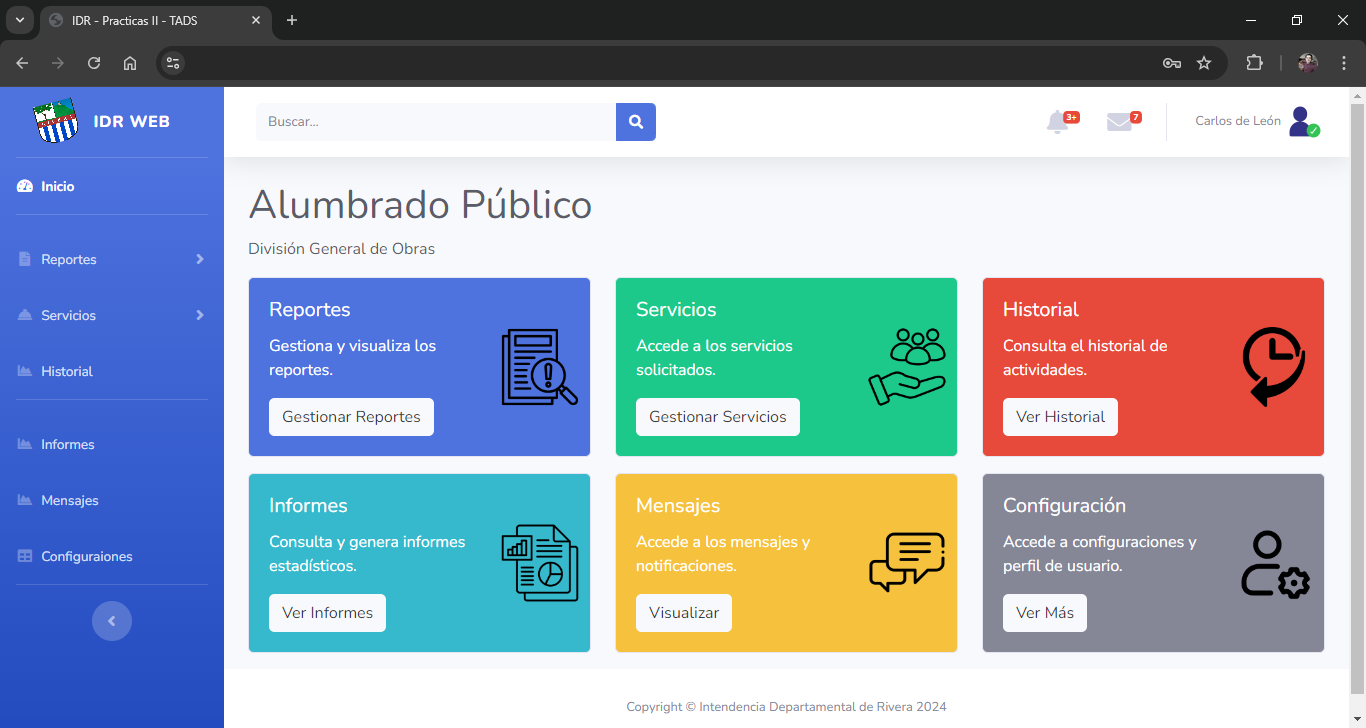This screenshot has width=1366, height=728.
Task: Click the Buscar search input field
Action: click(x=436, y=122)
